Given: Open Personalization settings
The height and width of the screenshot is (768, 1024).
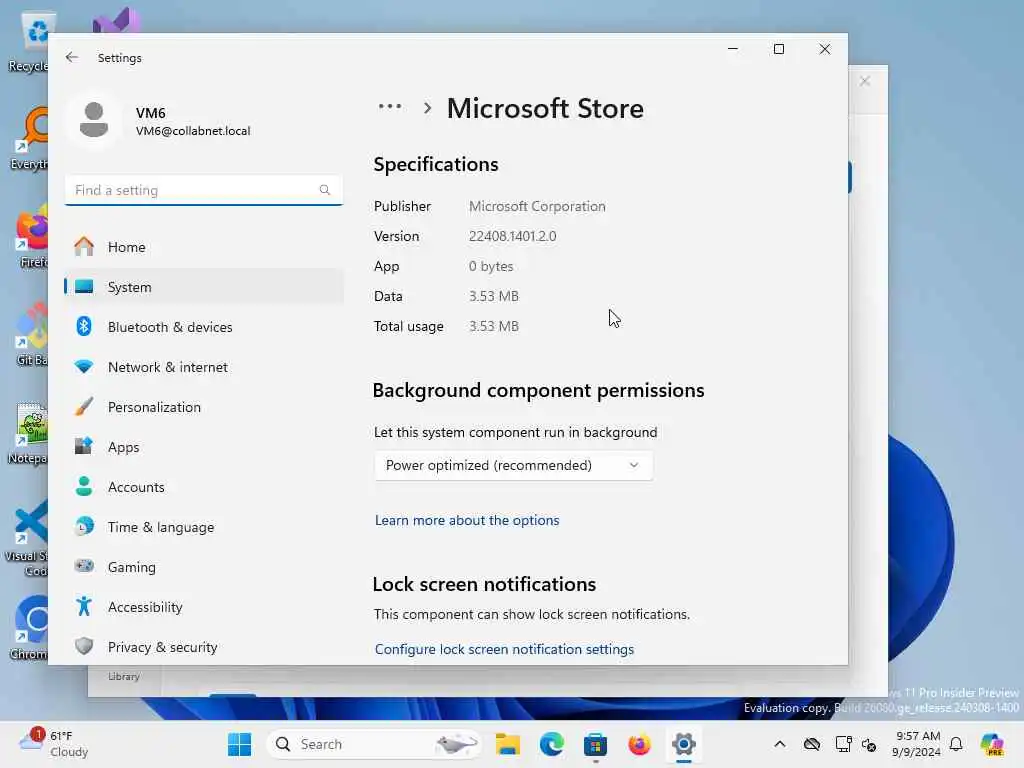Looking at the screenshot, I should pyautogui.click(x=204, y=407).
